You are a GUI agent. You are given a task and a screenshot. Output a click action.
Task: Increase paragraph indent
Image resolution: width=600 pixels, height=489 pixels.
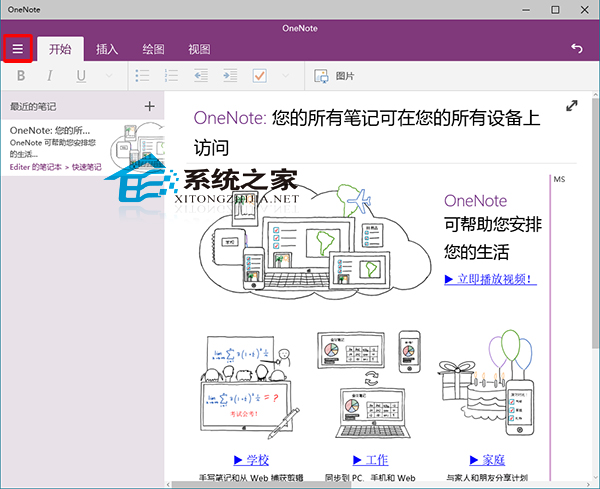click(230, 75)
